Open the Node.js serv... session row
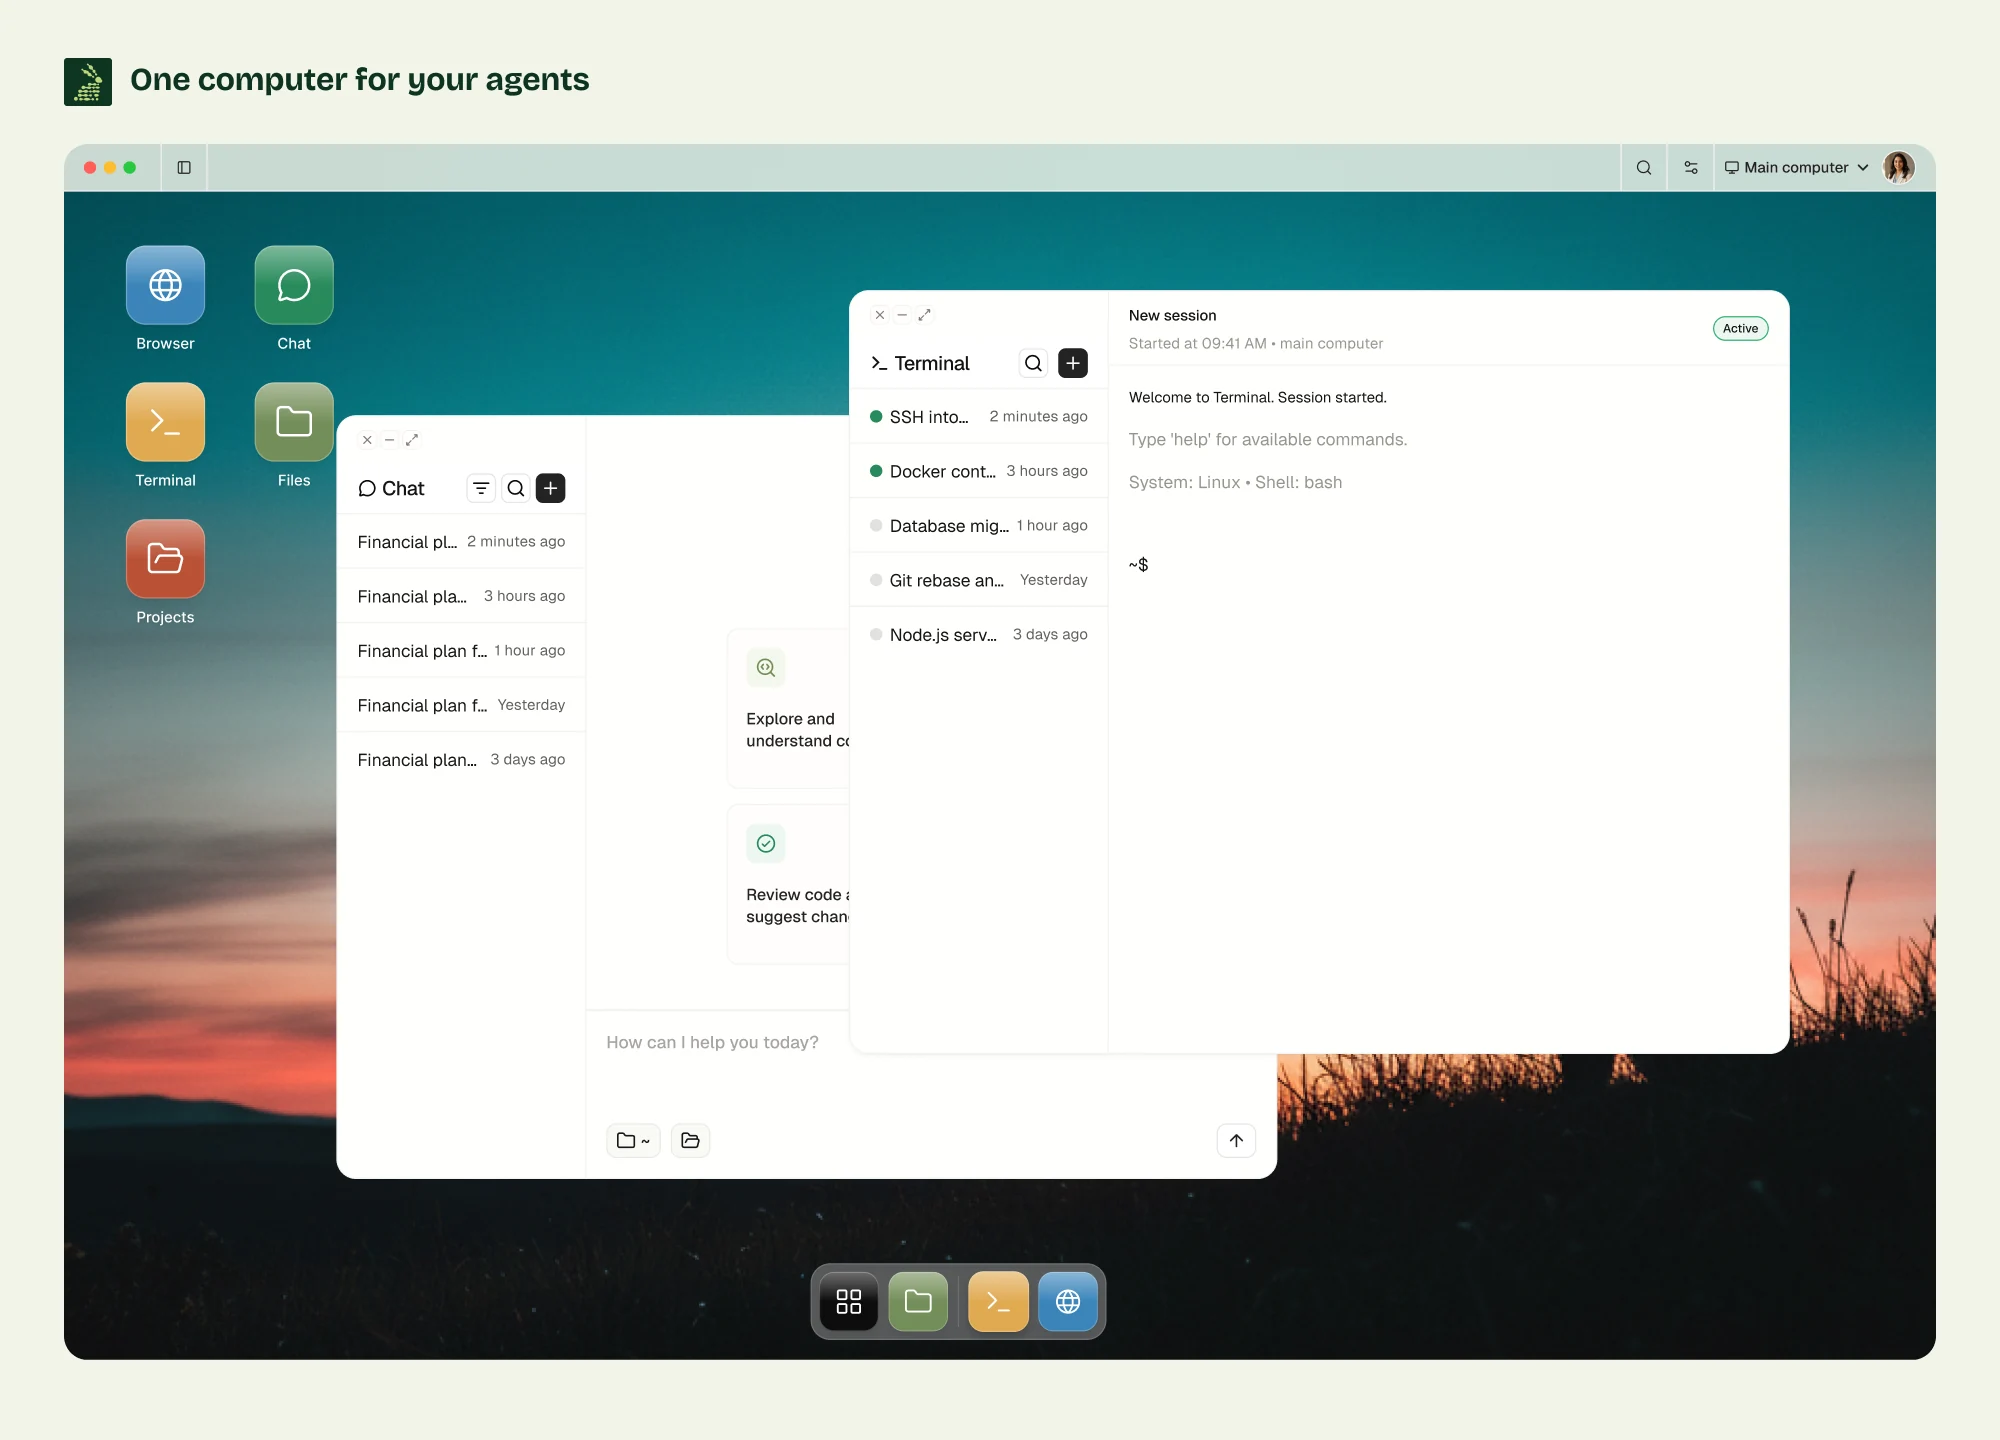The image size is (2000, 1440). (979, 635)
